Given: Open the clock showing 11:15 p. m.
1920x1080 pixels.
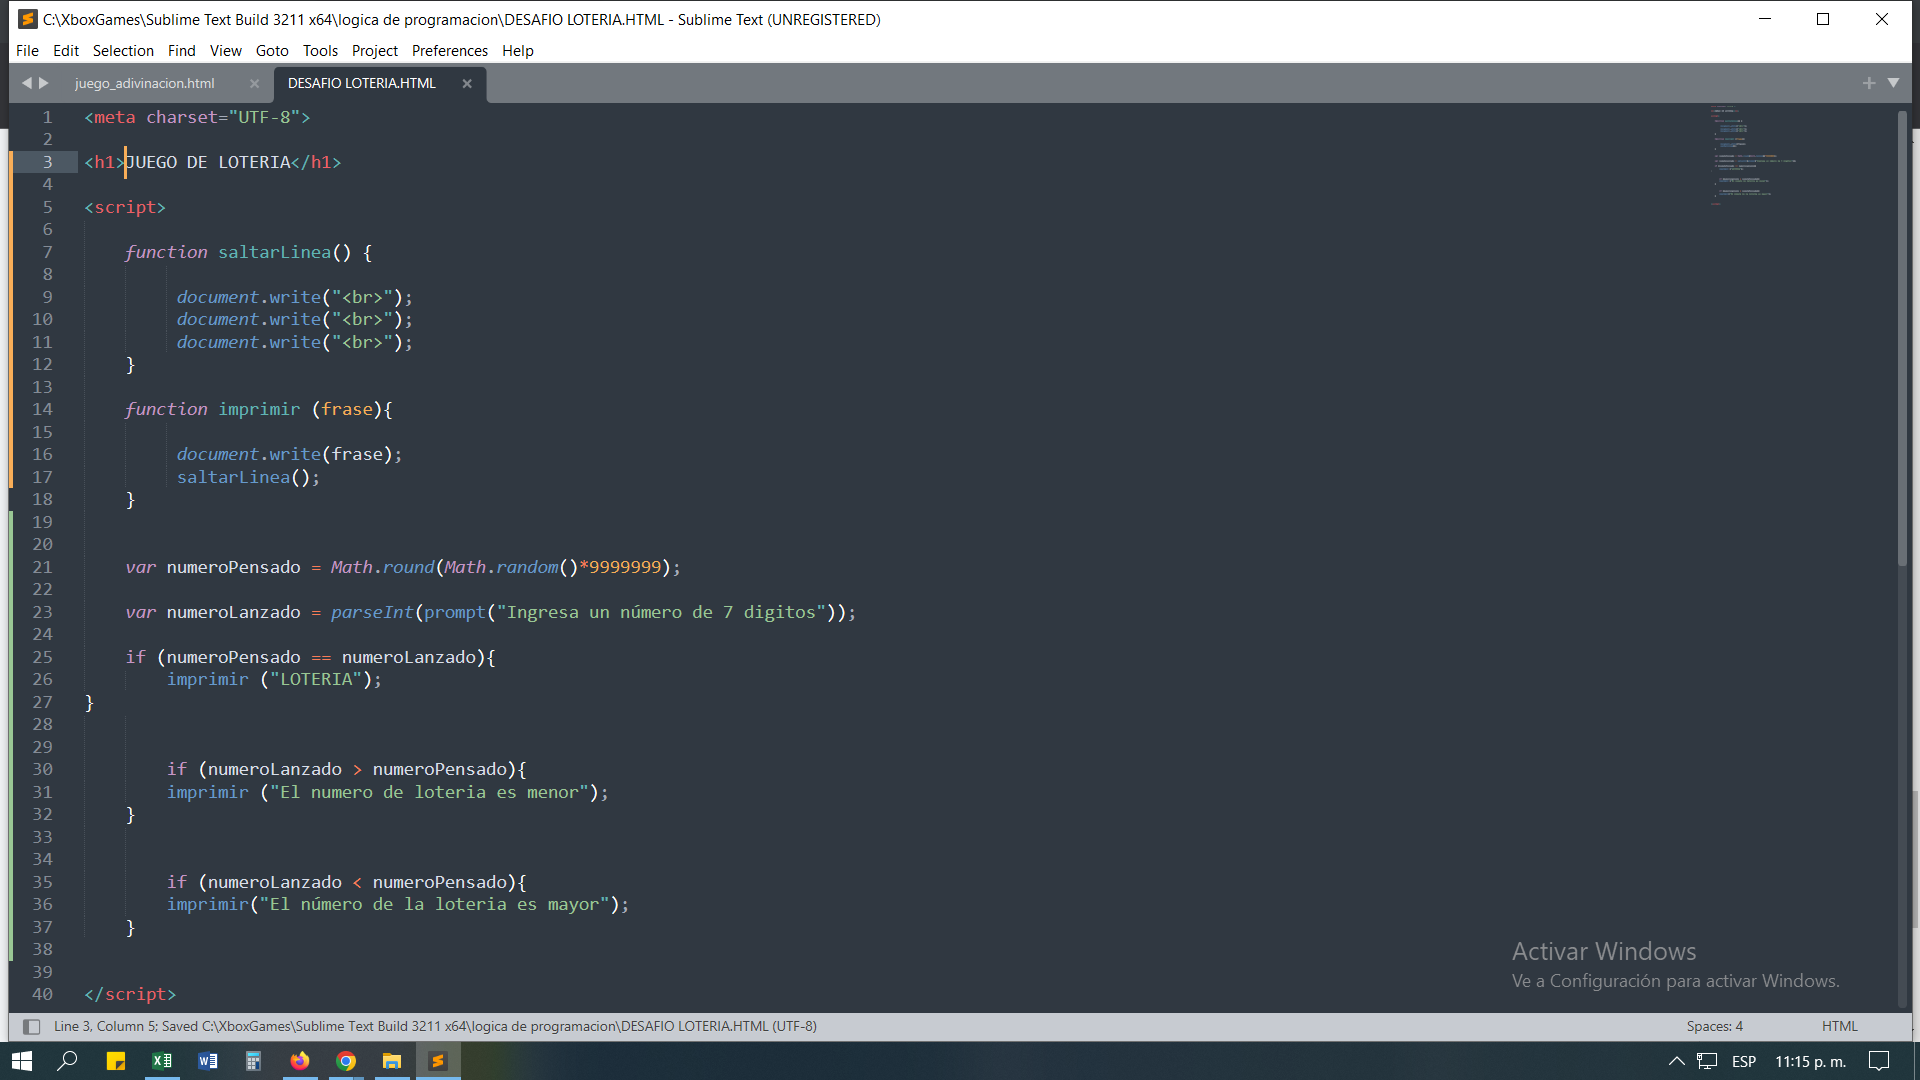Looking at the screenshot, I should [1811, 1061].
